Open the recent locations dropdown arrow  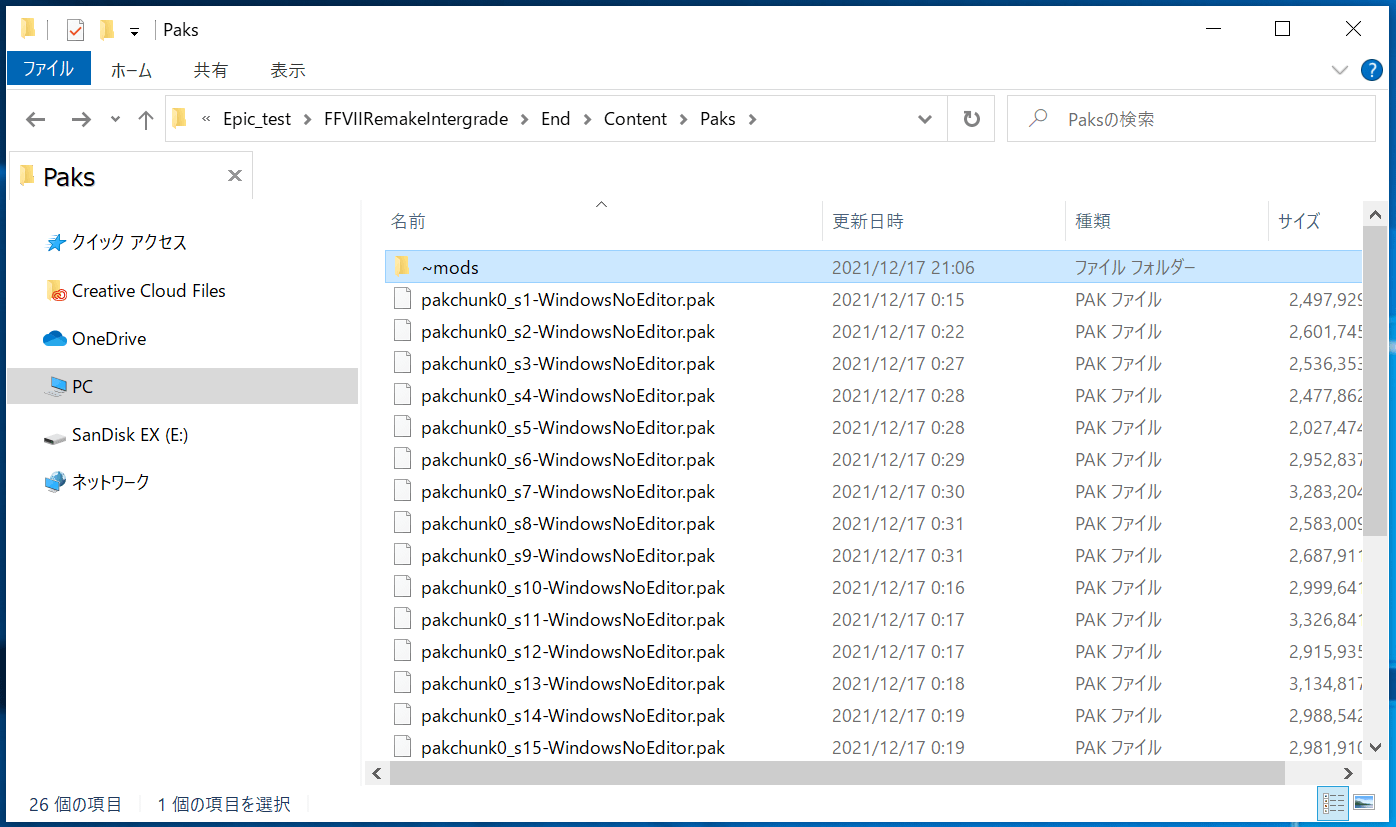click(115, 119)
